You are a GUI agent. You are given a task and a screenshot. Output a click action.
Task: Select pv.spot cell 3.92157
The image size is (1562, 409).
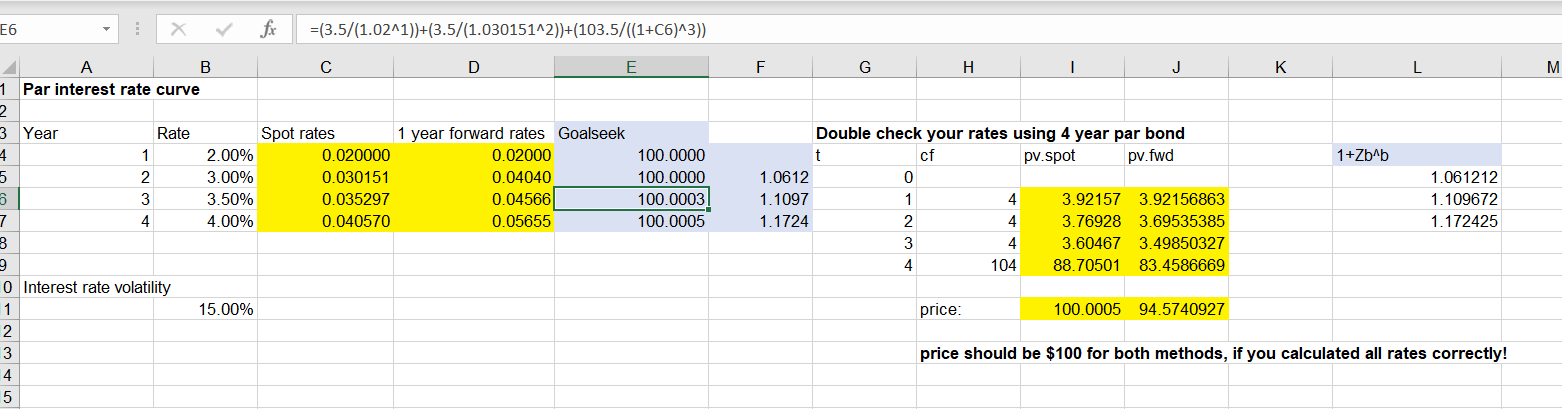tap(1071, 199)
